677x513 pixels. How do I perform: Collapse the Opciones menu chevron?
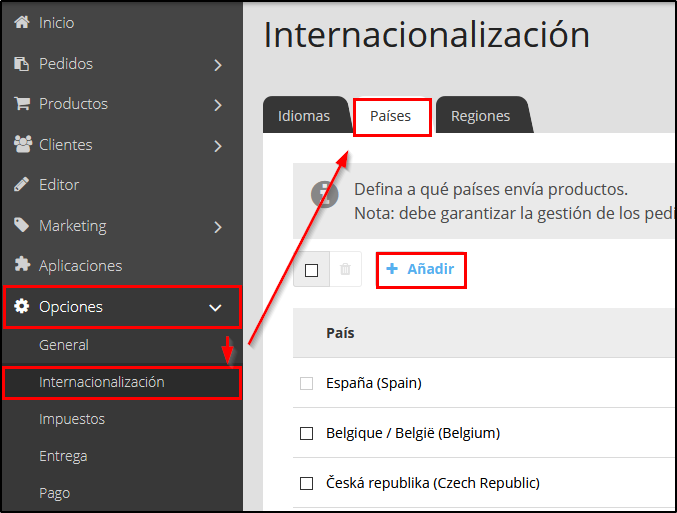coord(215,308)
